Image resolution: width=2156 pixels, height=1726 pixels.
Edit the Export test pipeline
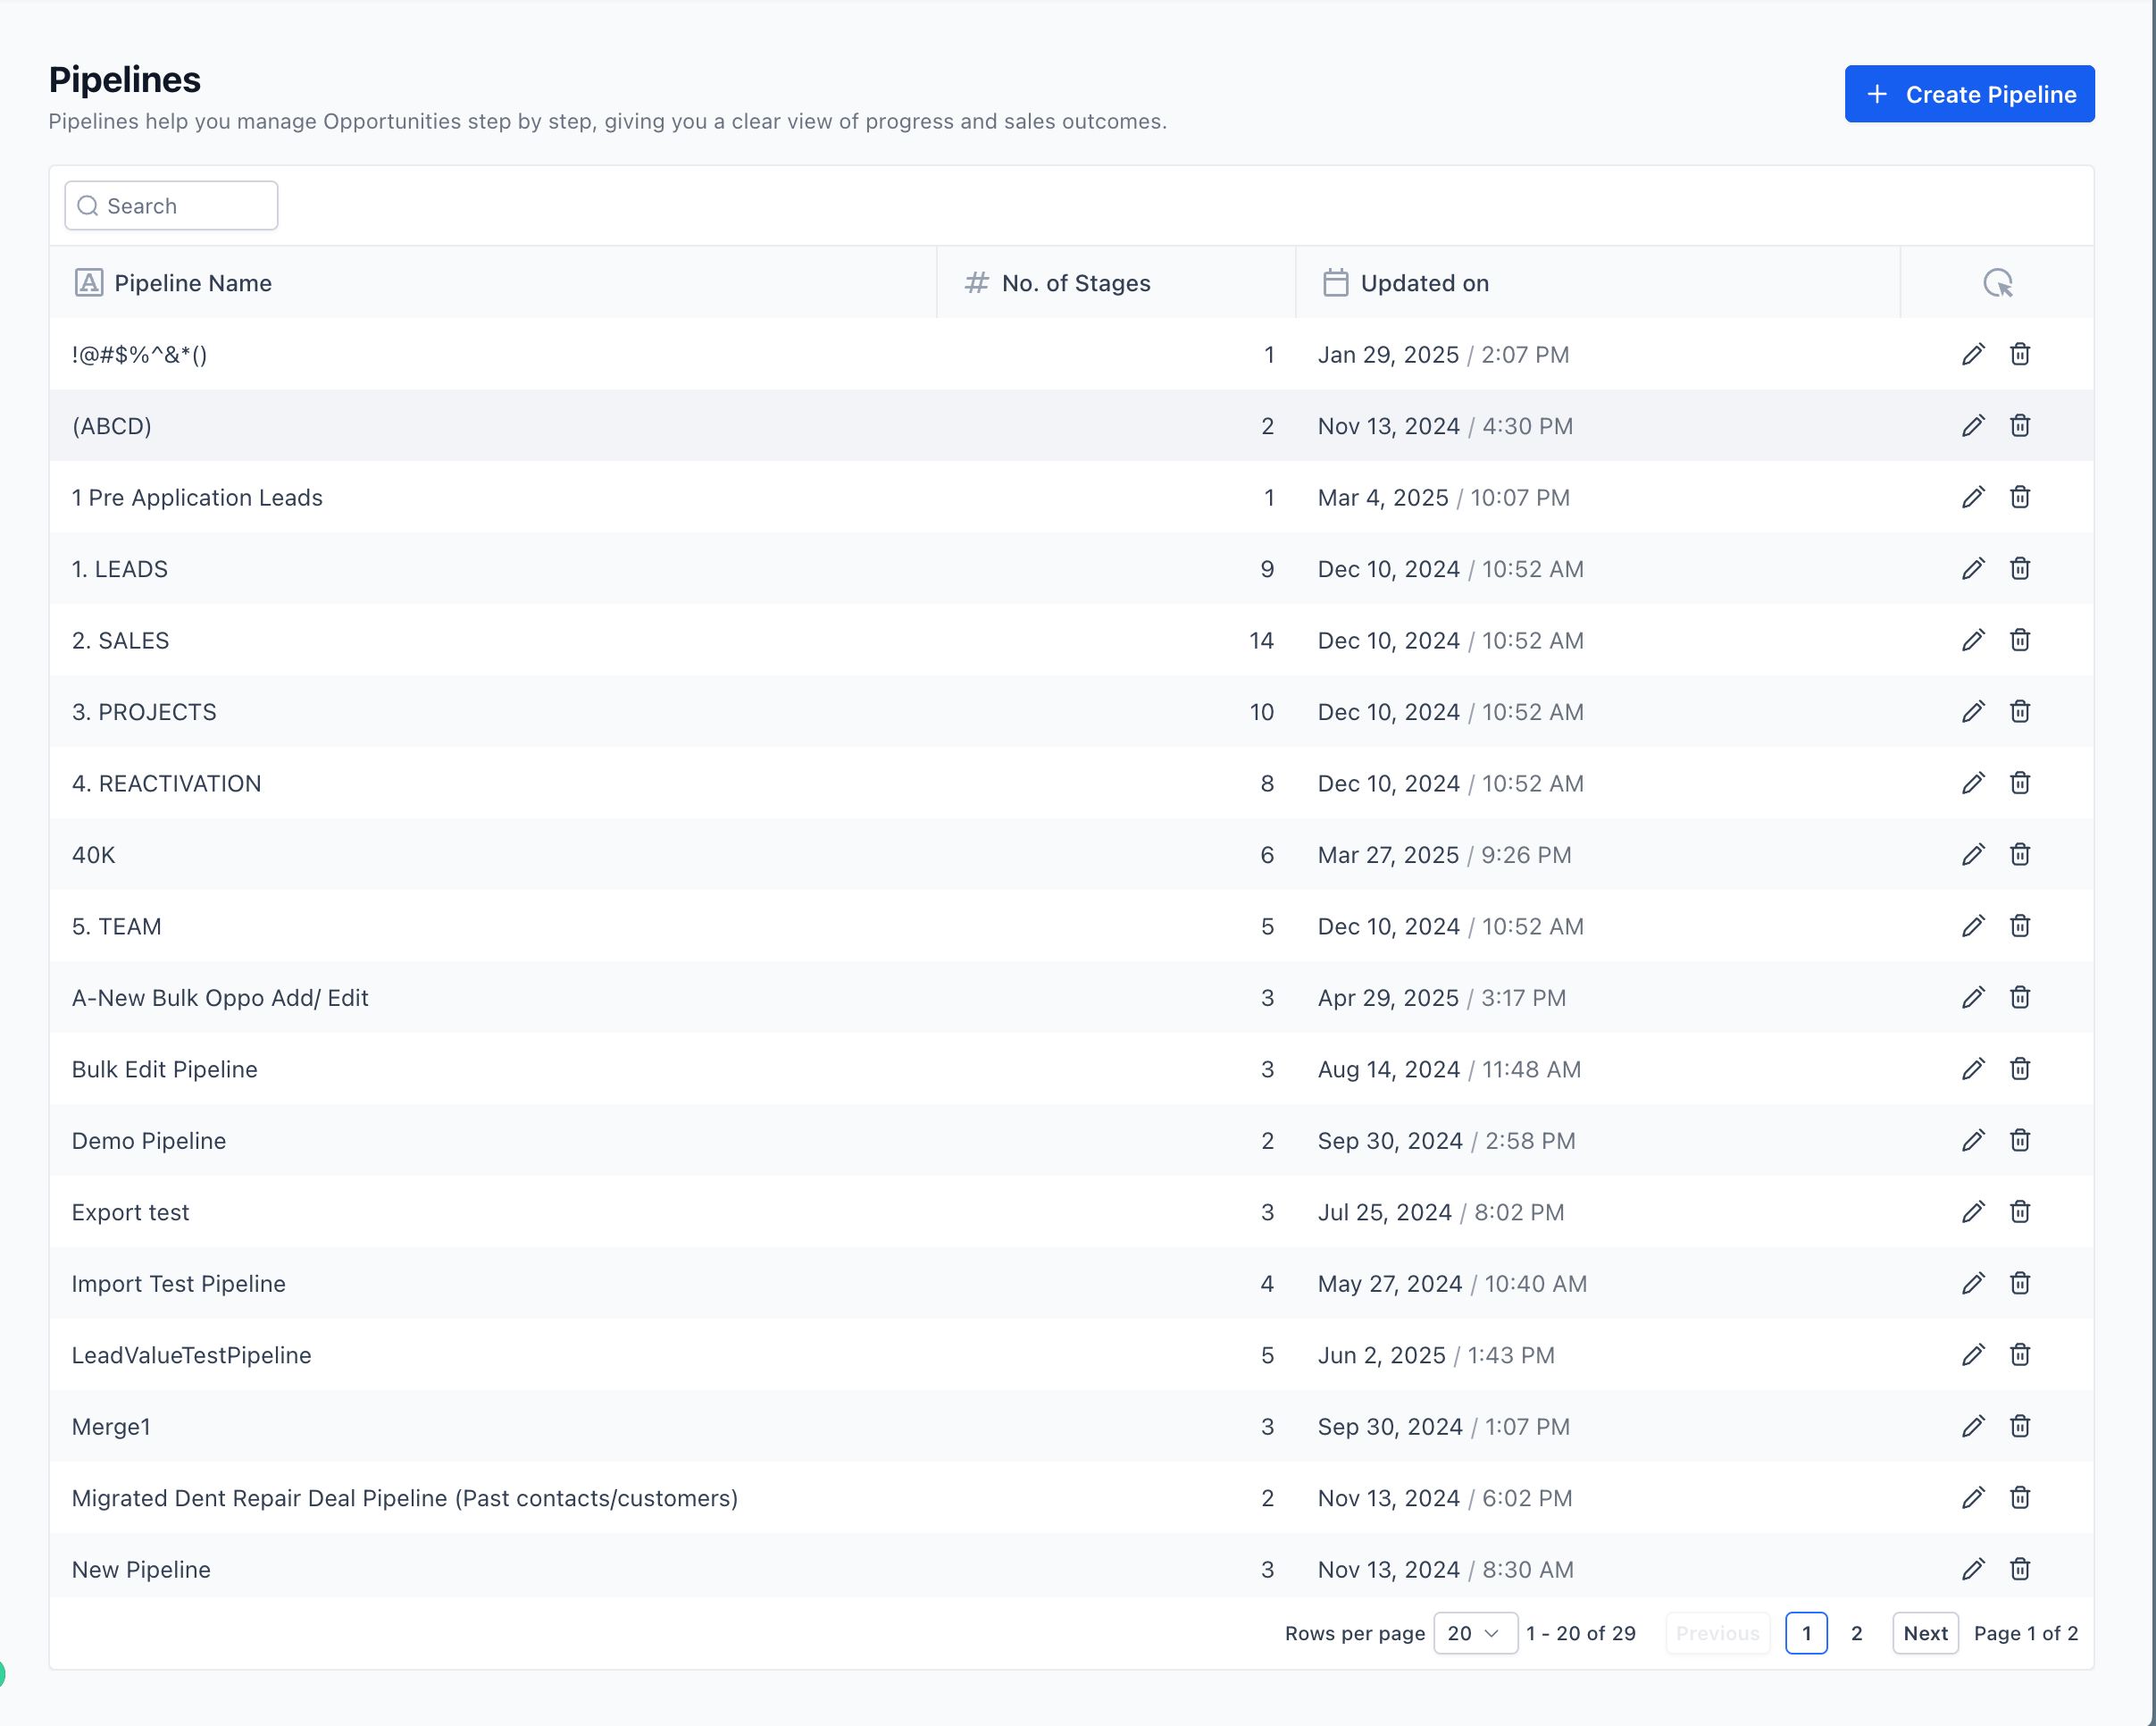click(x=1973, y=1212)
